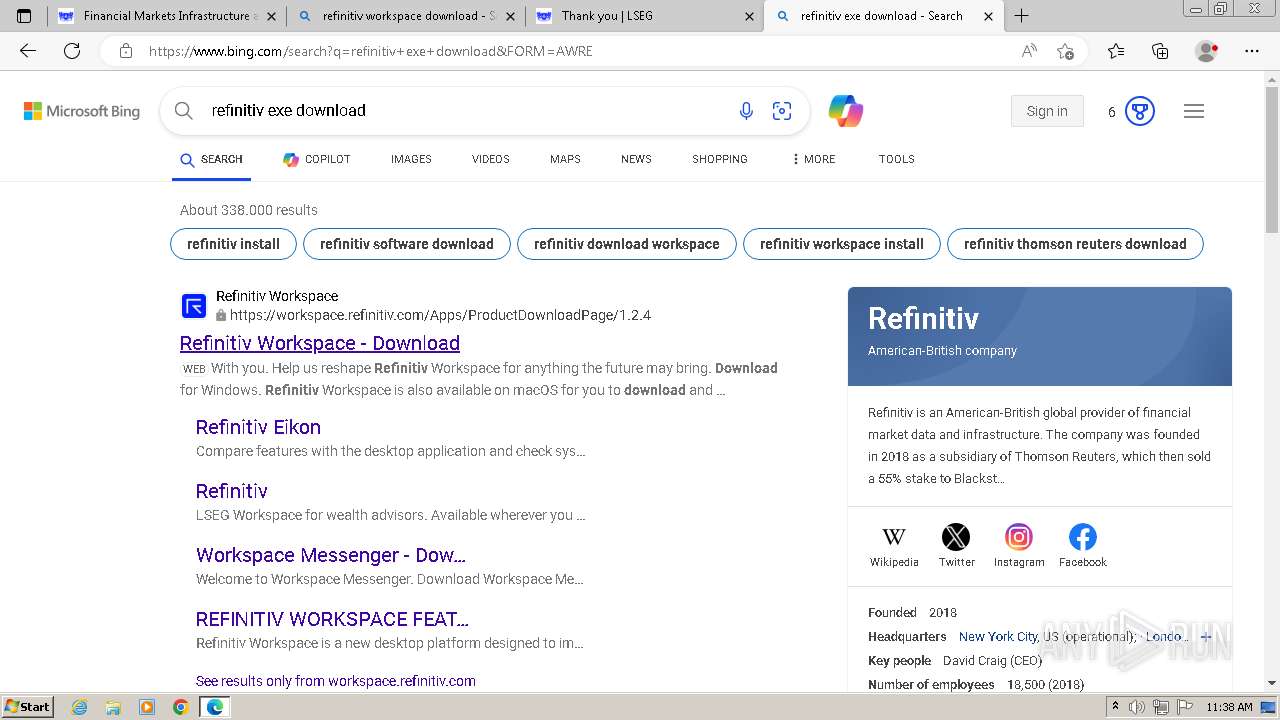Click the Microsoft Bing logo
1280x720 pixels.
[82, 111]
